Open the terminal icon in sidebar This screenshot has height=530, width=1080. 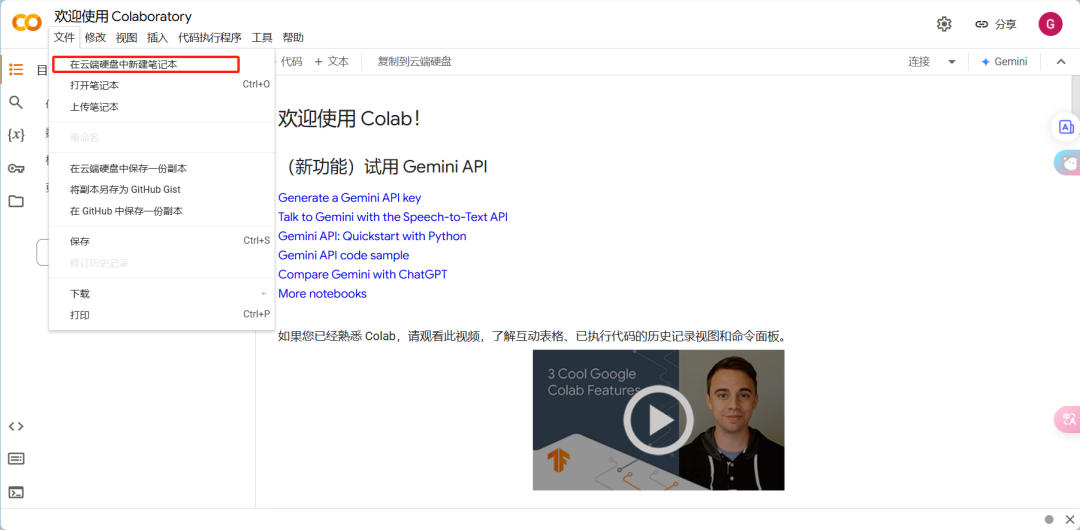pyautogui.click(x=16, y=492)
